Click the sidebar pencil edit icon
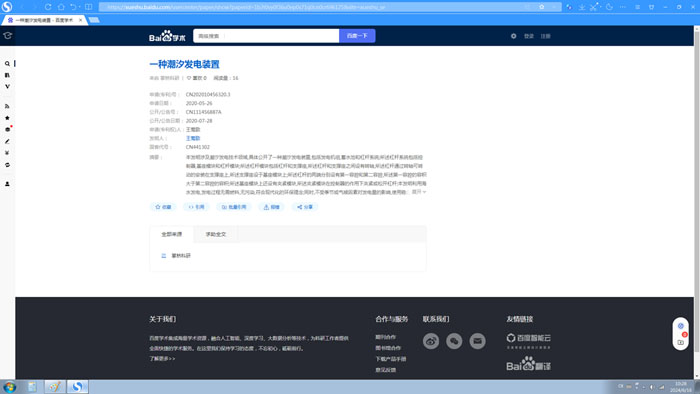Screen dimensions: 700x394 [7, 141]
